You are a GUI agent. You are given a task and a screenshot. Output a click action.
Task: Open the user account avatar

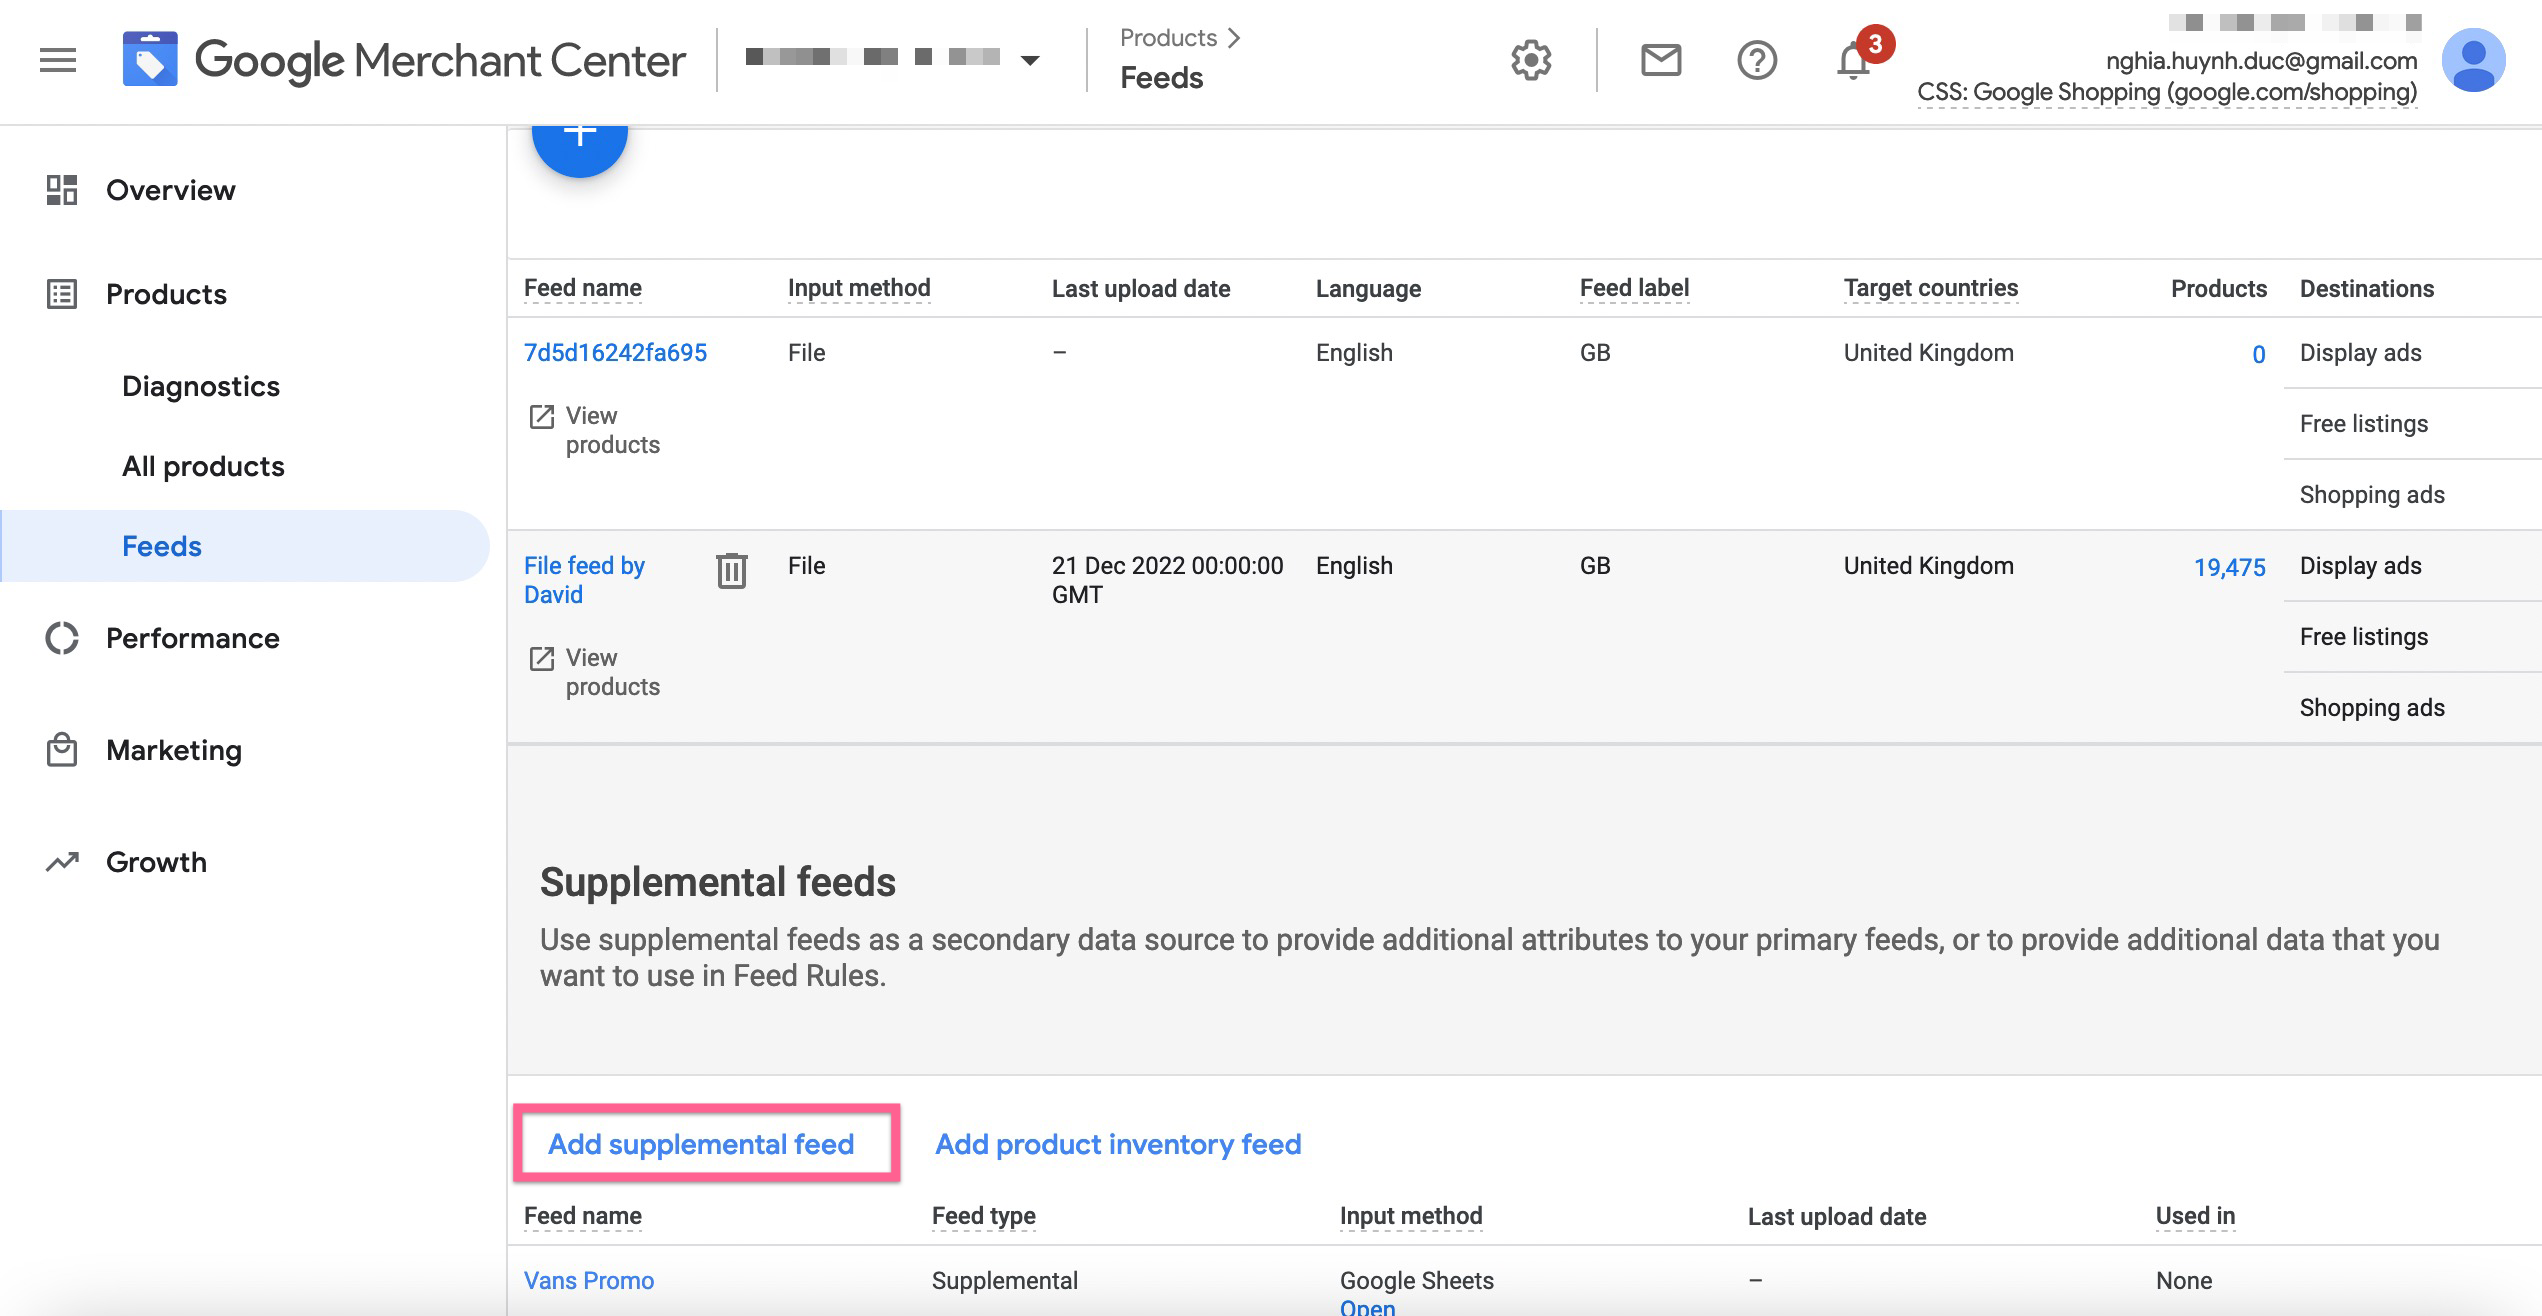click(x=2473, y=60)
